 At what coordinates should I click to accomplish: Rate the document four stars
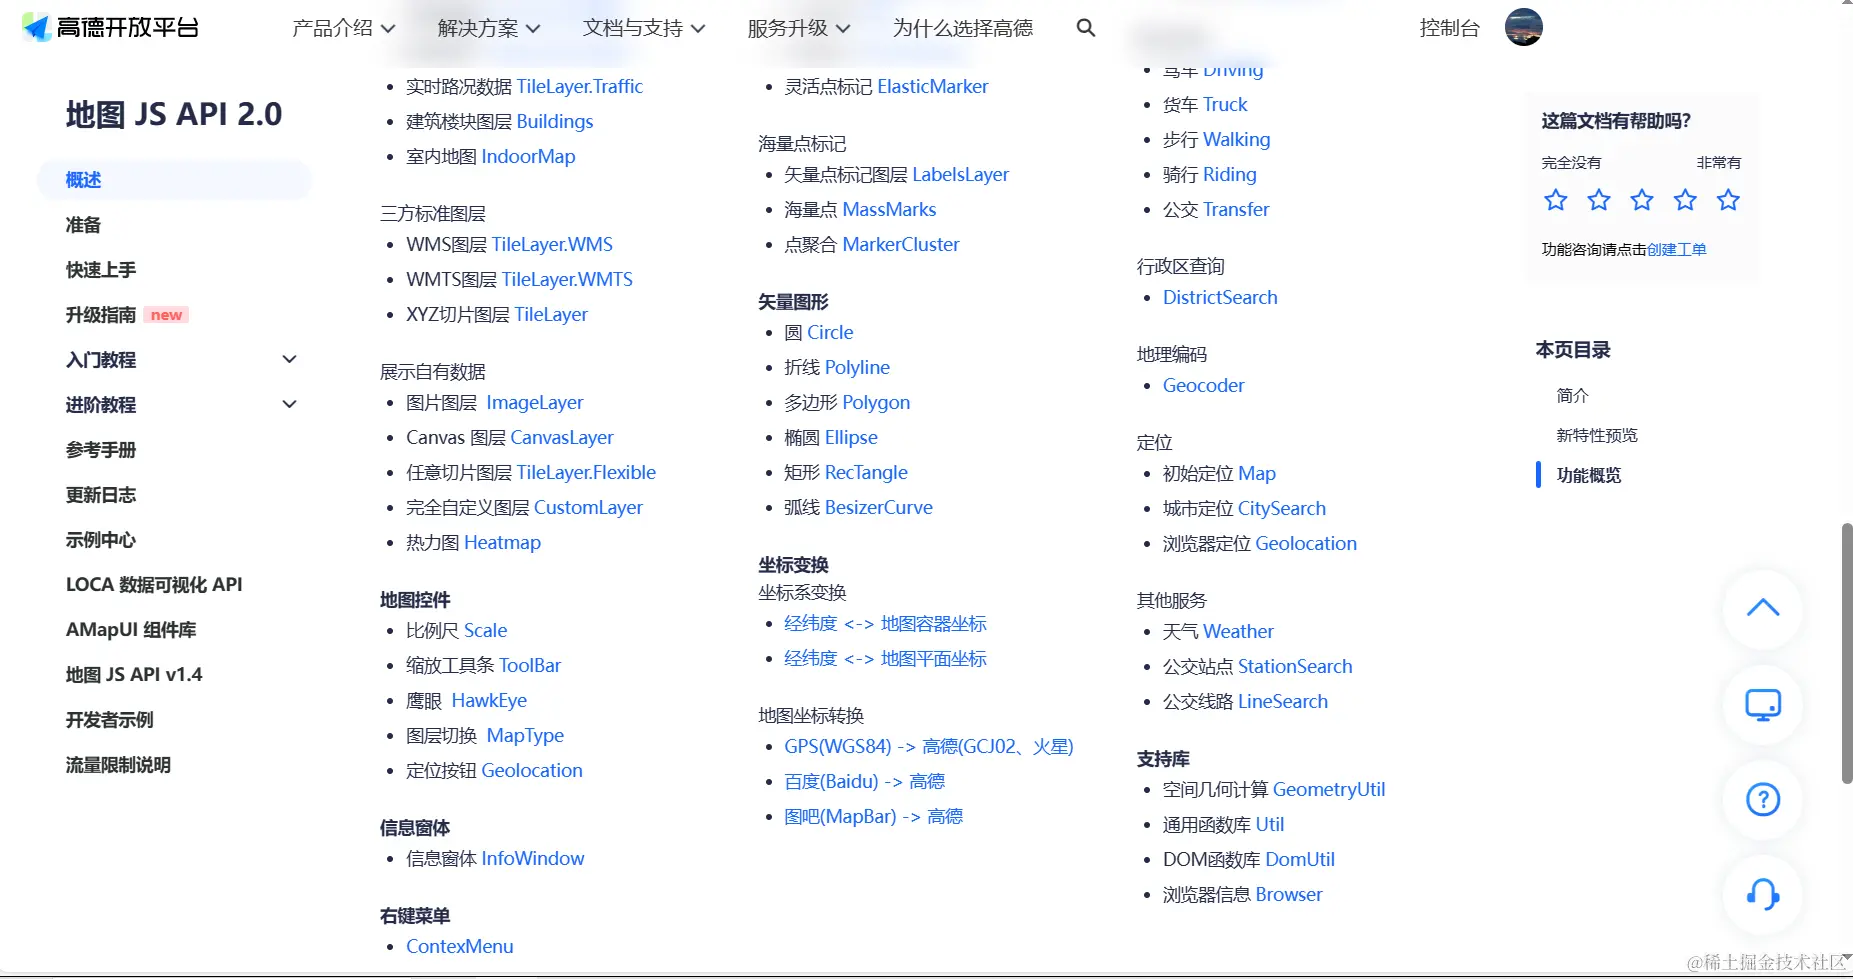click(x=1685, y=200)
